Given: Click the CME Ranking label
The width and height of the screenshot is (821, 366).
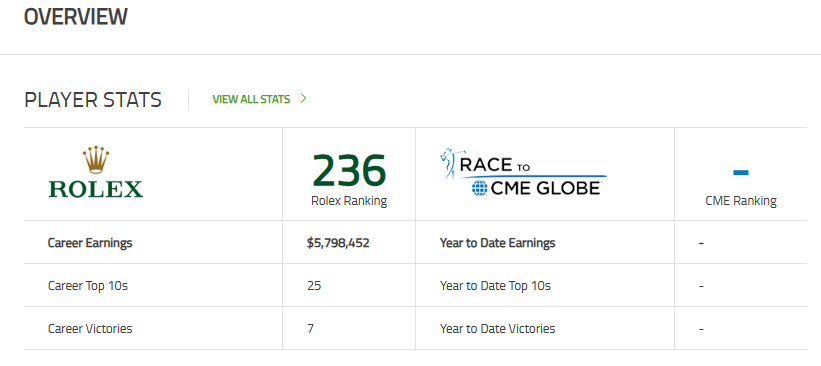Looking at the screenshot, I should click(x=740, y=201).
